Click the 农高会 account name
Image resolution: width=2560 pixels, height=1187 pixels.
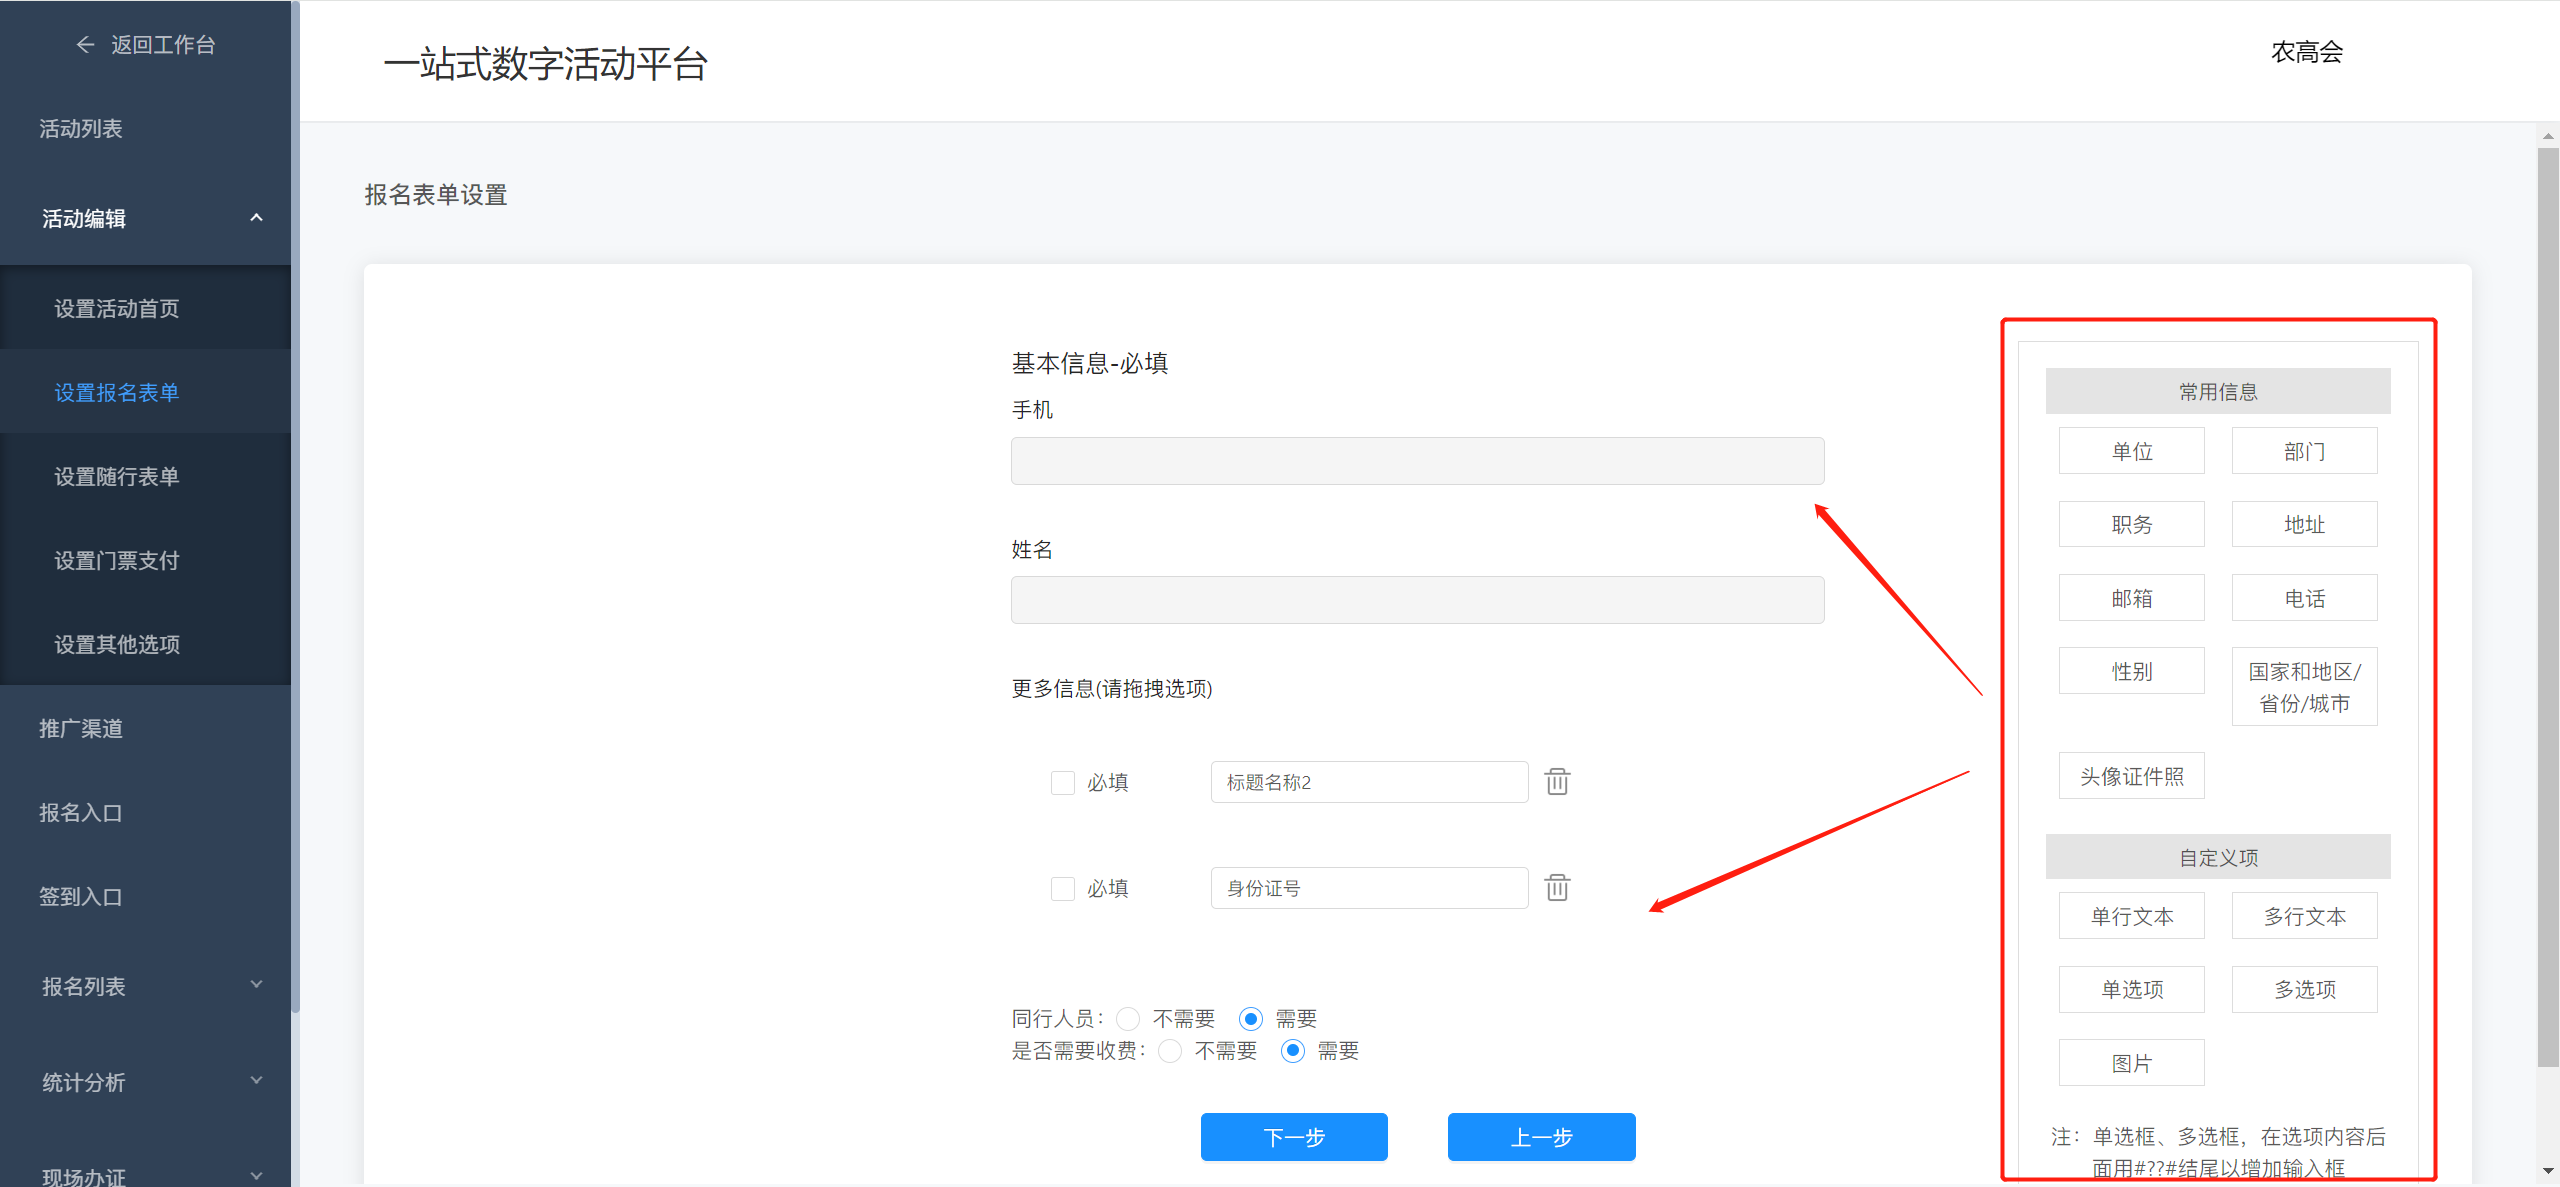click(x=2306, y=52)
